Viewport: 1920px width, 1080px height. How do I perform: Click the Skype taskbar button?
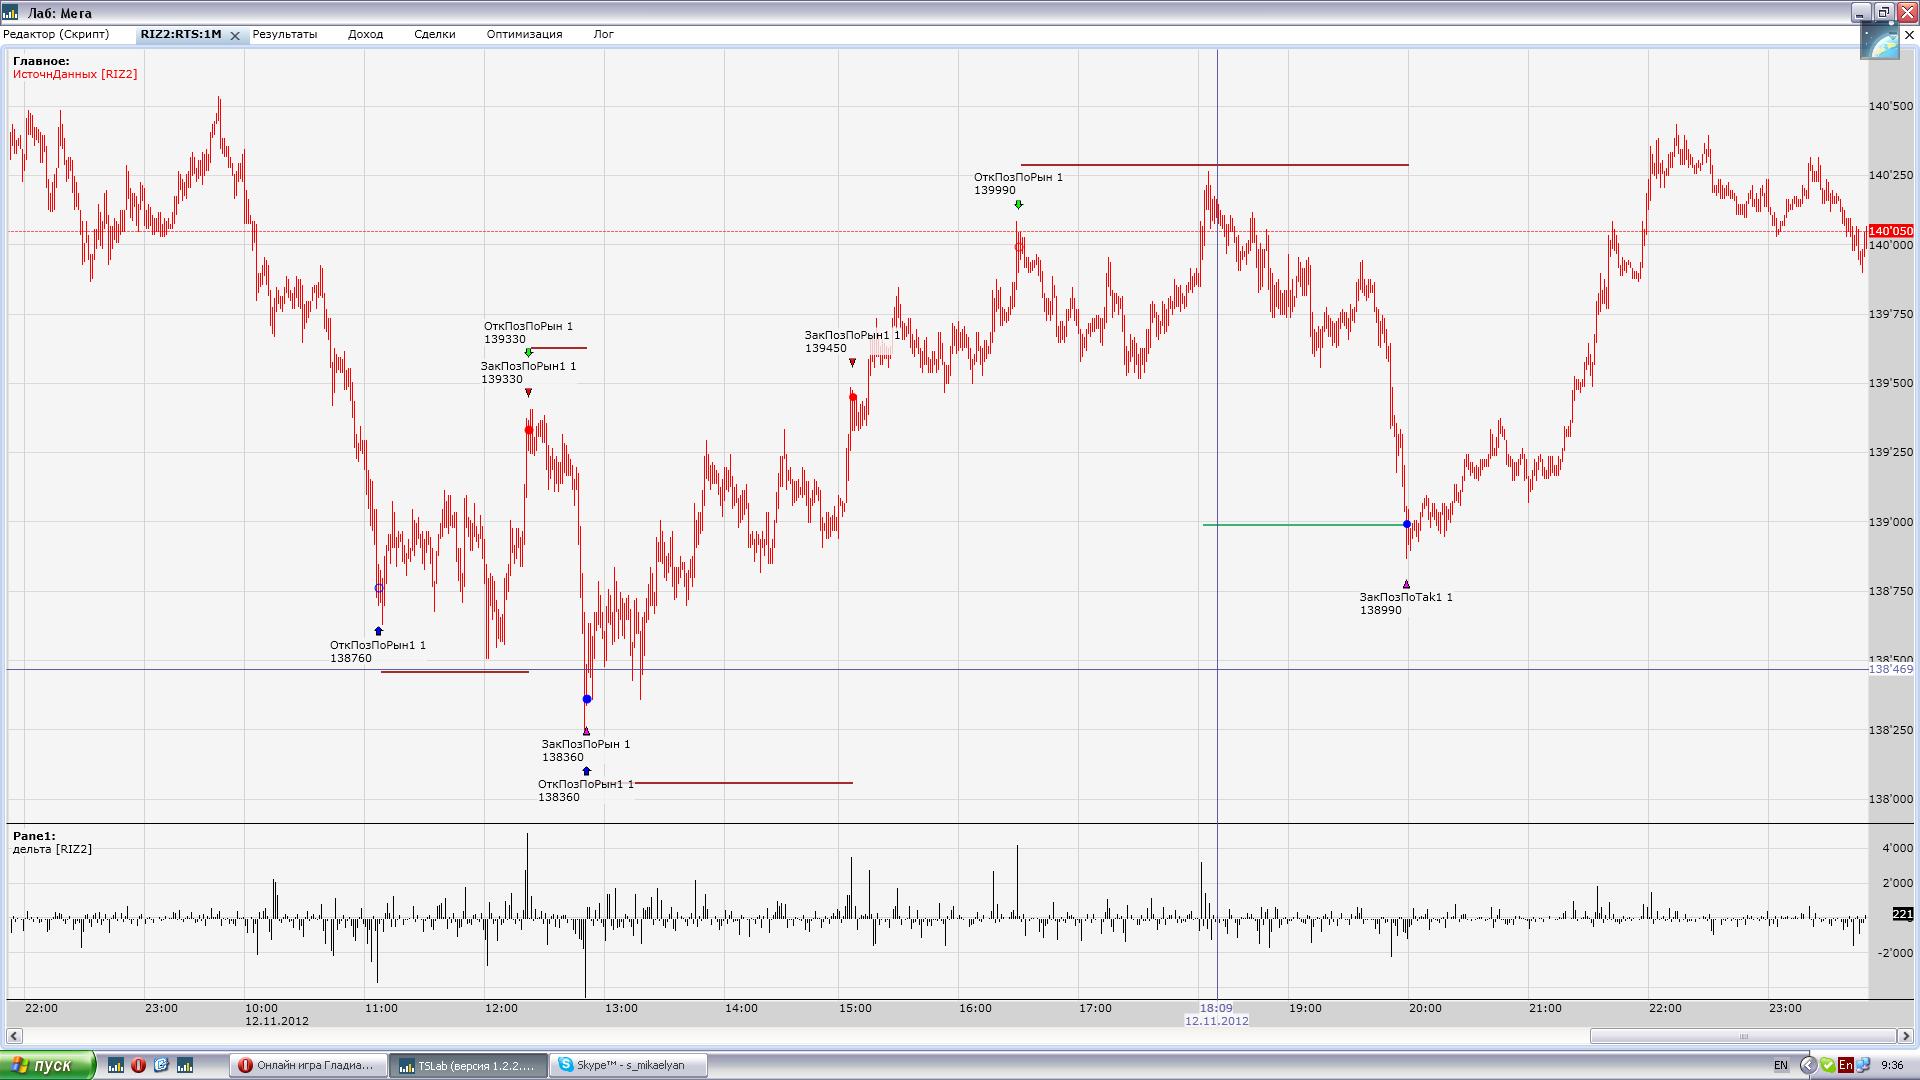(x=630, y=1065)
